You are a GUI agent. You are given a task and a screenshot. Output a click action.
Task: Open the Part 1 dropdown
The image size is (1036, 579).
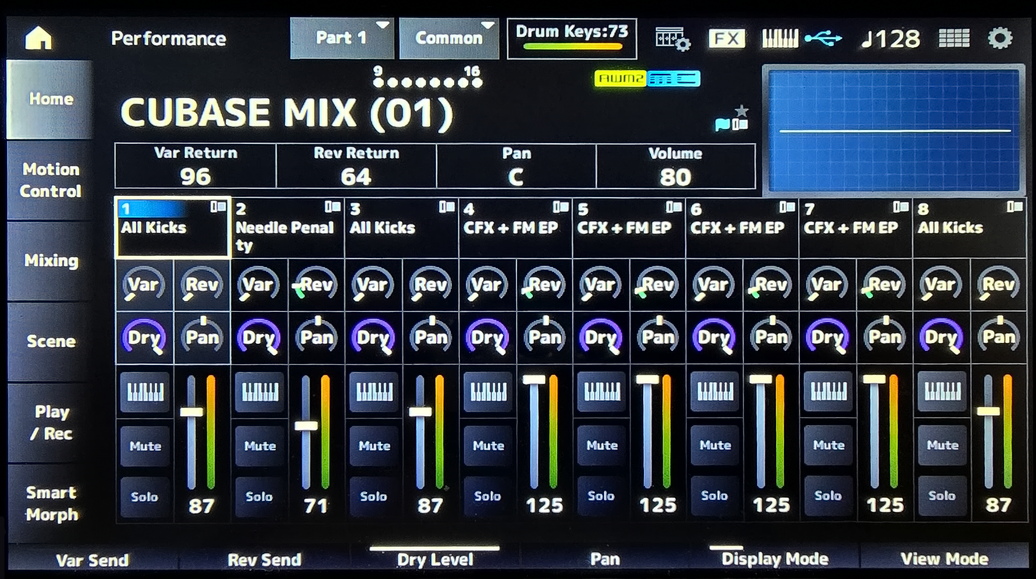342,38
